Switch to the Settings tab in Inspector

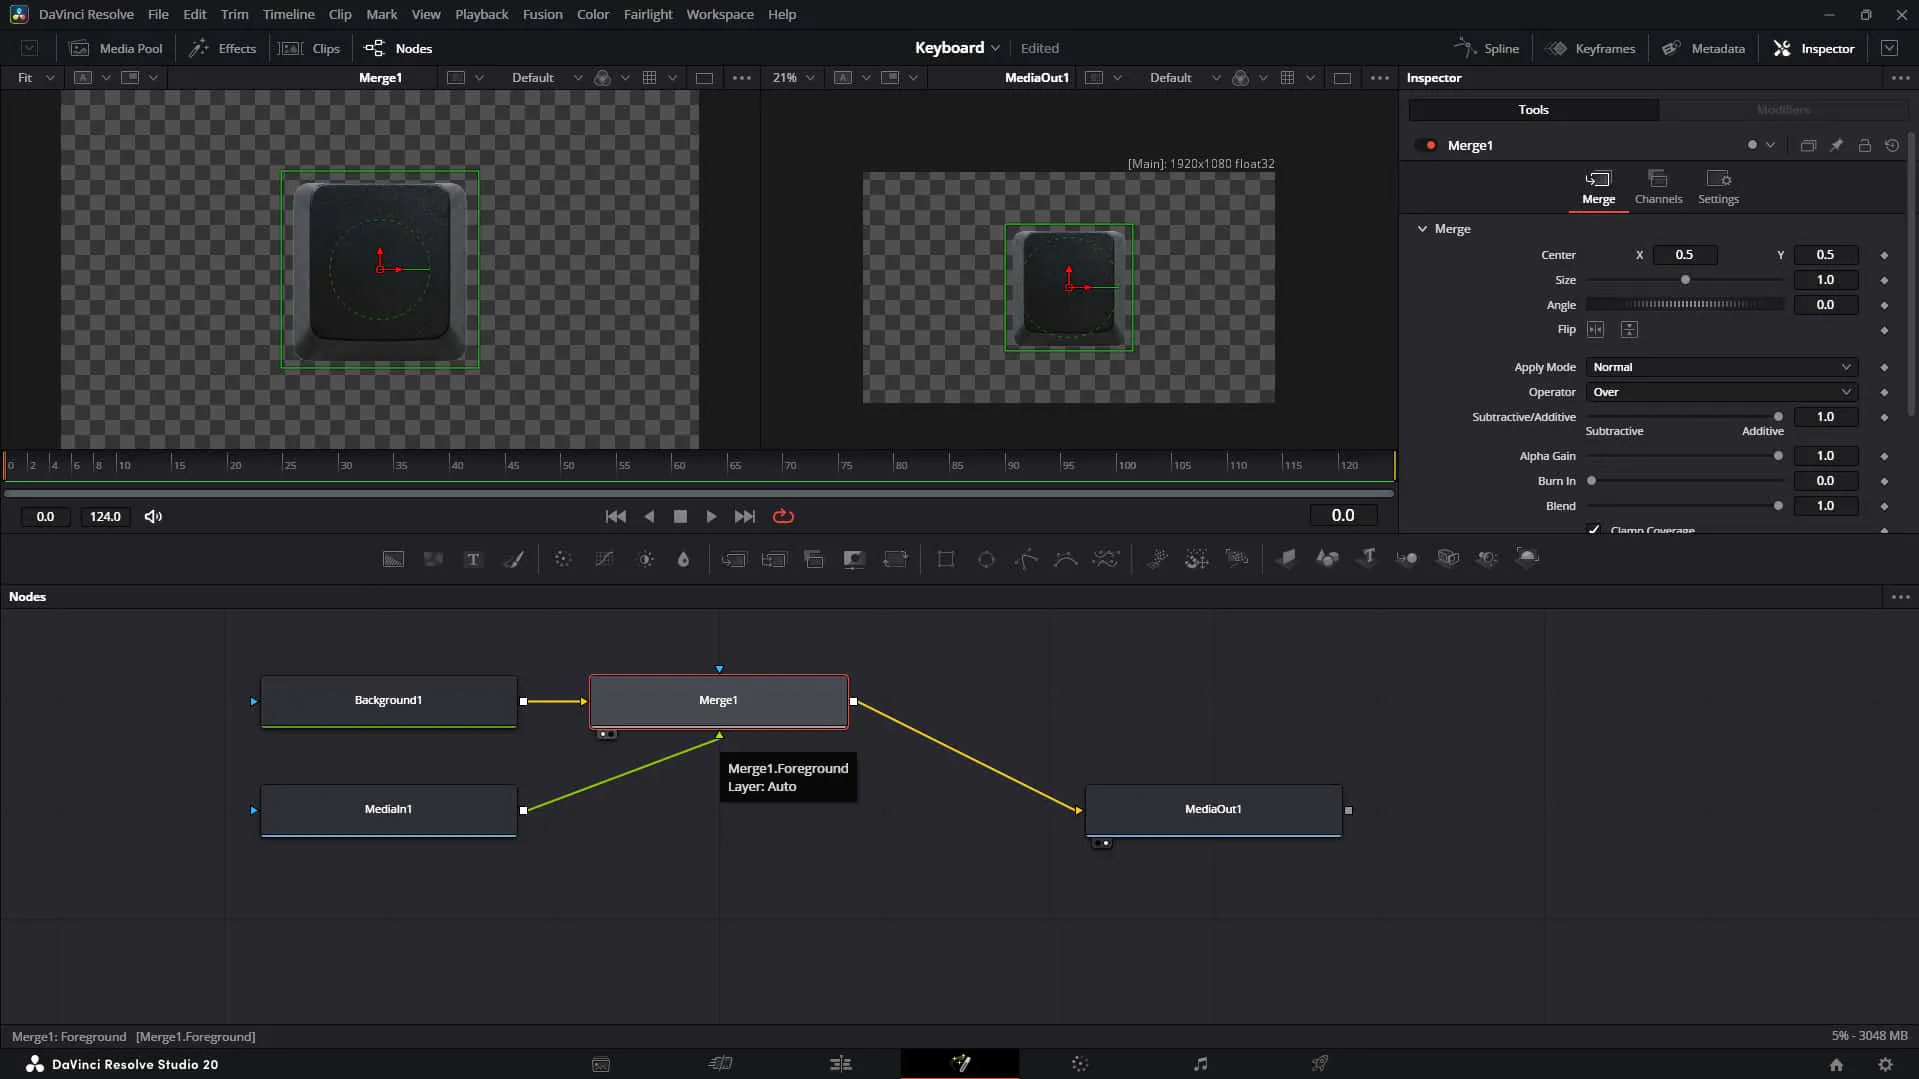1718,187
